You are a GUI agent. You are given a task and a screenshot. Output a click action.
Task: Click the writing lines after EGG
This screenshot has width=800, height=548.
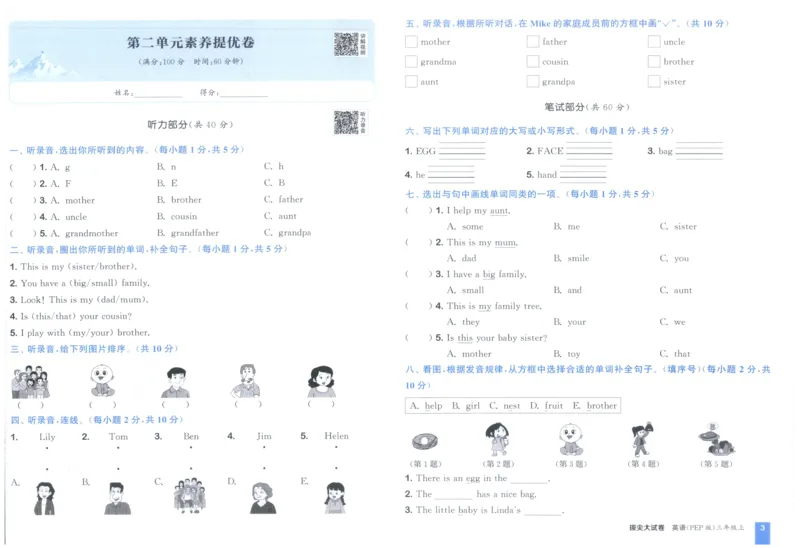(462, 151)
